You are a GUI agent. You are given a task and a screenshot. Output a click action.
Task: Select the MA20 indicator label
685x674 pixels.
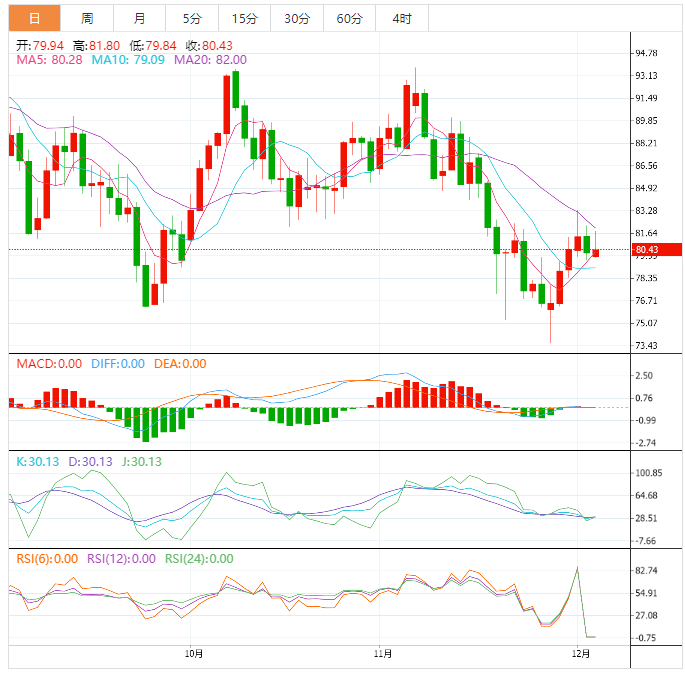210,60
